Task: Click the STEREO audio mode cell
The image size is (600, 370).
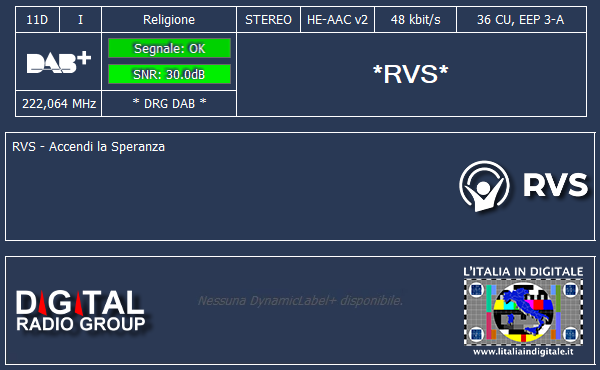Action: click(x=268, y=20)
